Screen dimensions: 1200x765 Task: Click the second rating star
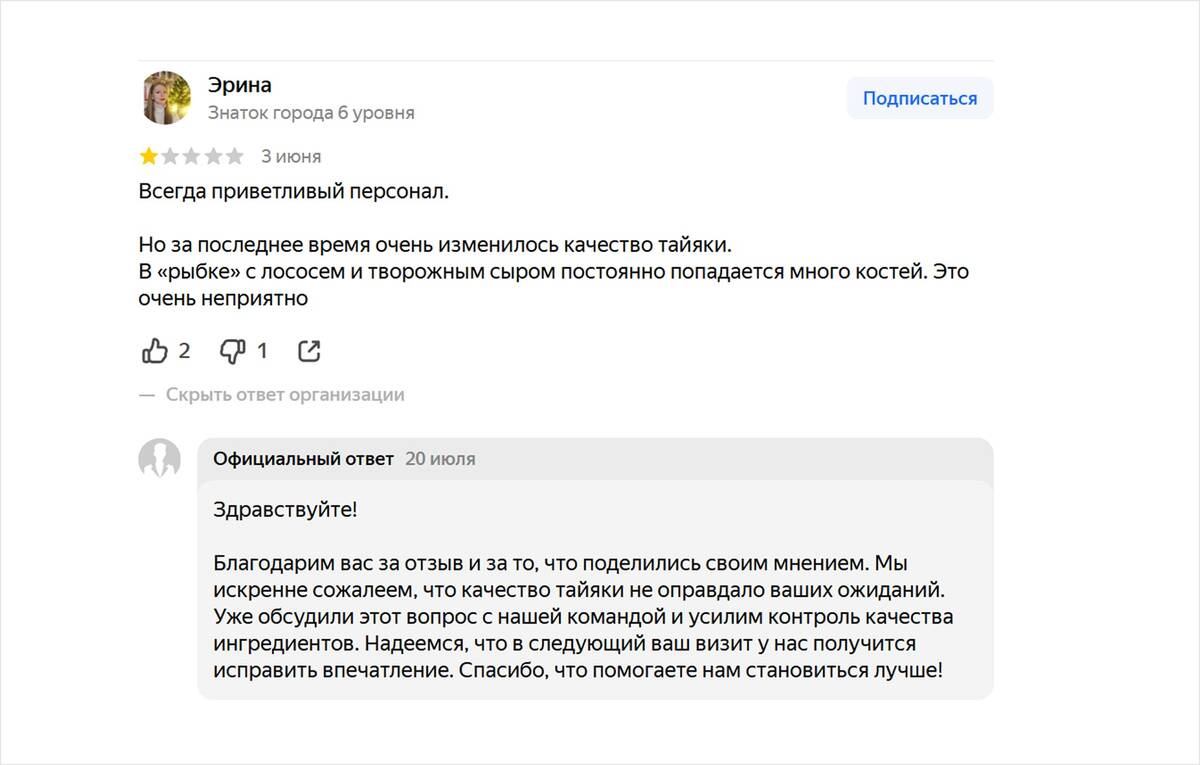(169, 155)
